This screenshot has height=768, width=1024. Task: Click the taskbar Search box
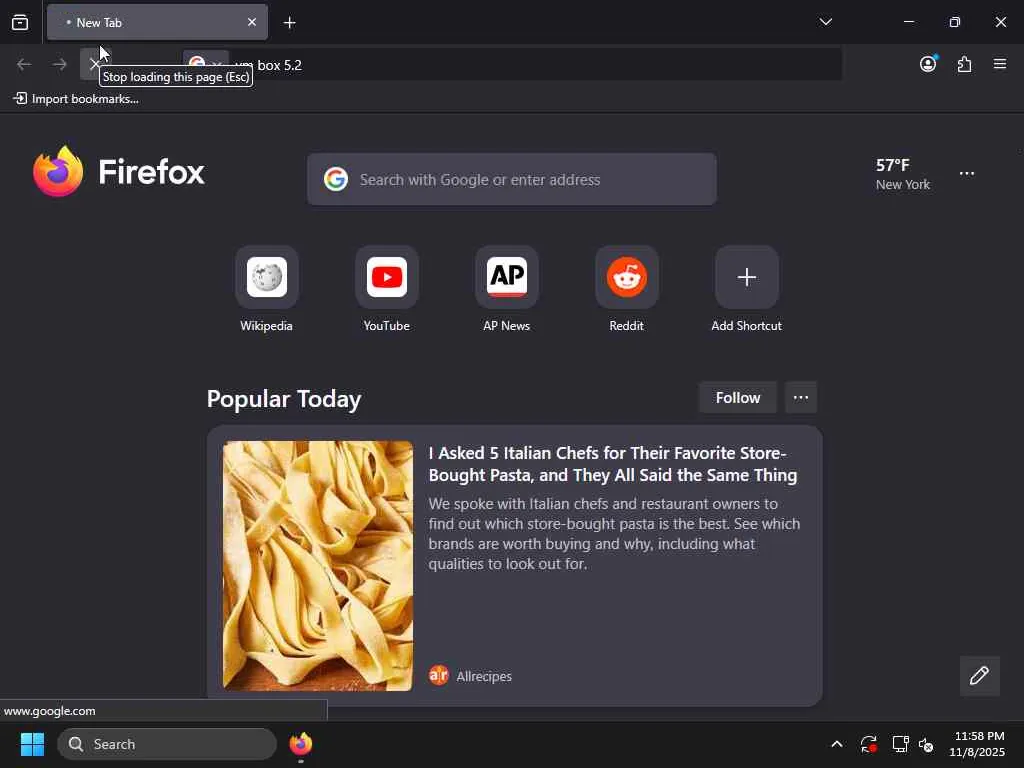167,744
